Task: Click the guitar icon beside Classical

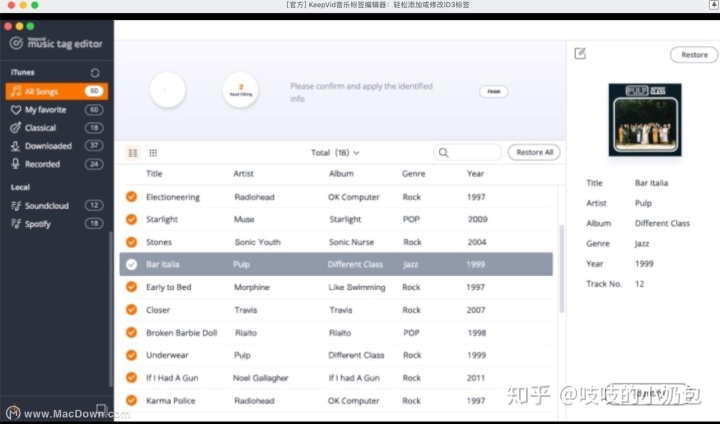Action: pyautogui.click(x=16, y=128)
